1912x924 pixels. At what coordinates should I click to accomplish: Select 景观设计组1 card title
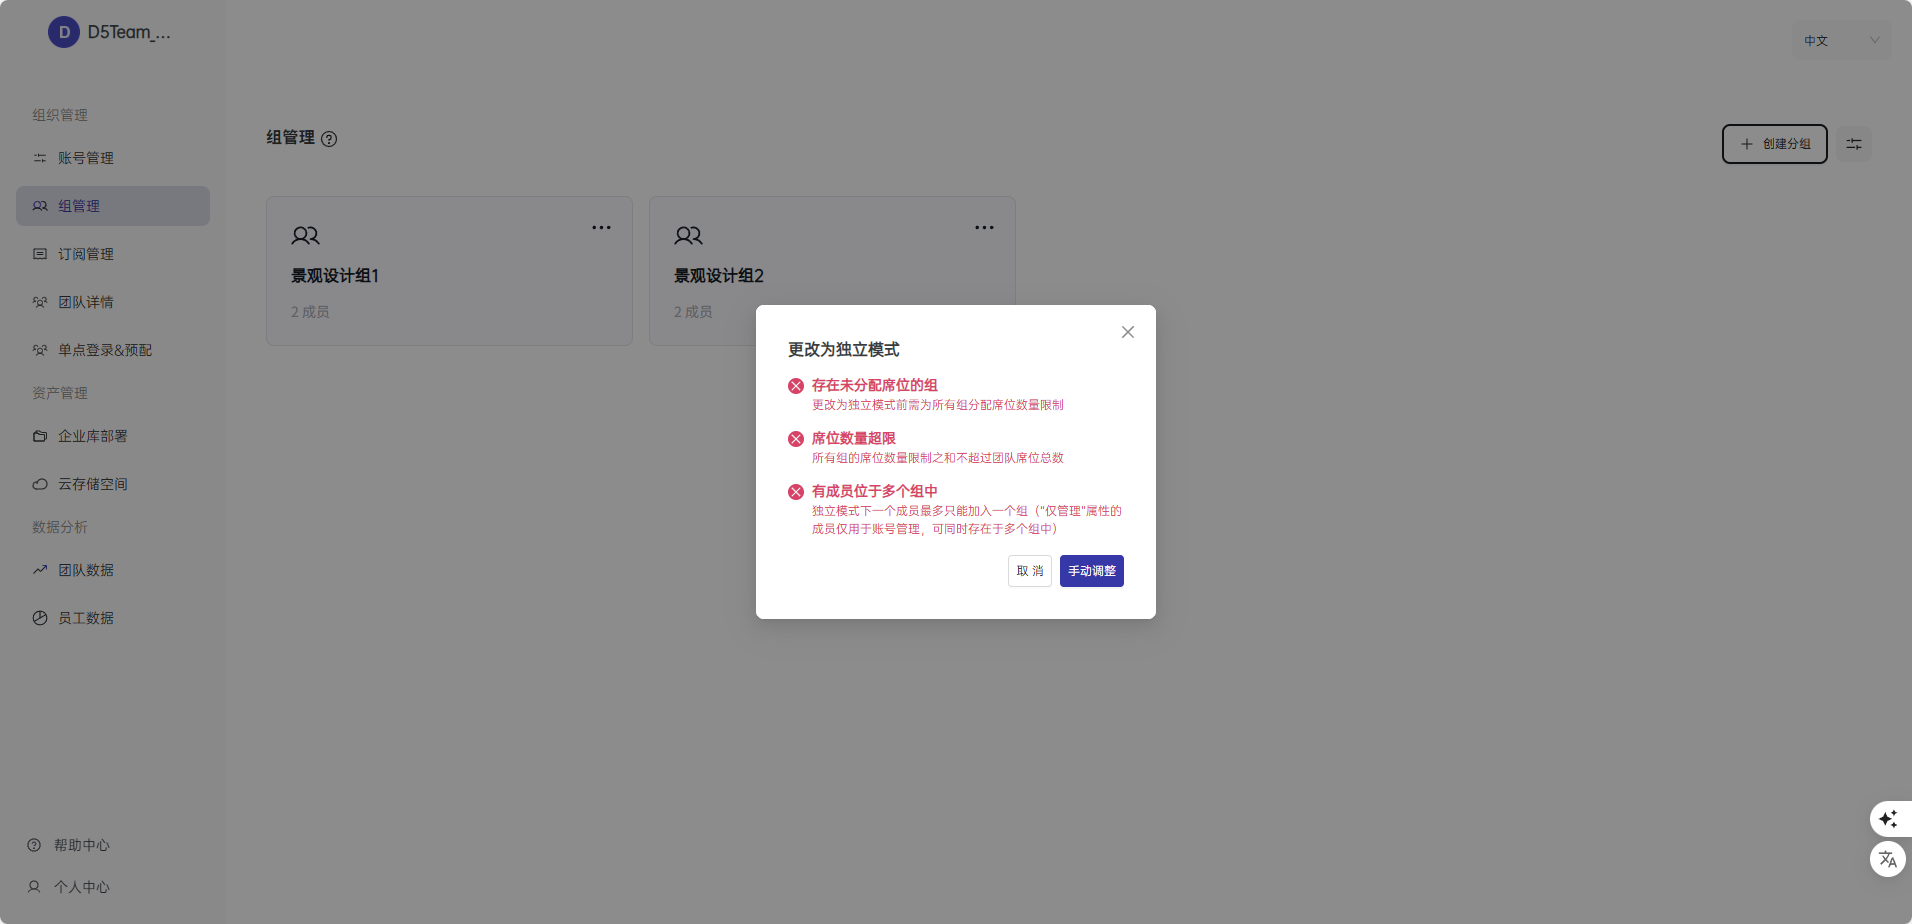pyautogui.click(x=335, y=276)
